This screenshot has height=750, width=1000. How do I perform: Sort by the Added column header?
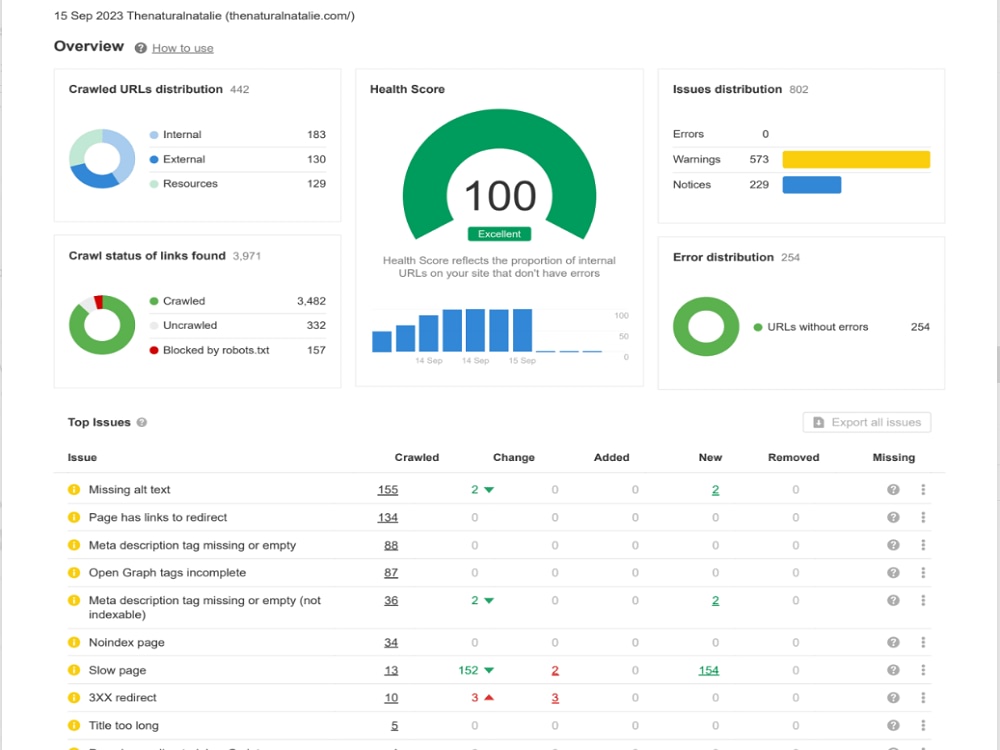(x=612, y=457)
